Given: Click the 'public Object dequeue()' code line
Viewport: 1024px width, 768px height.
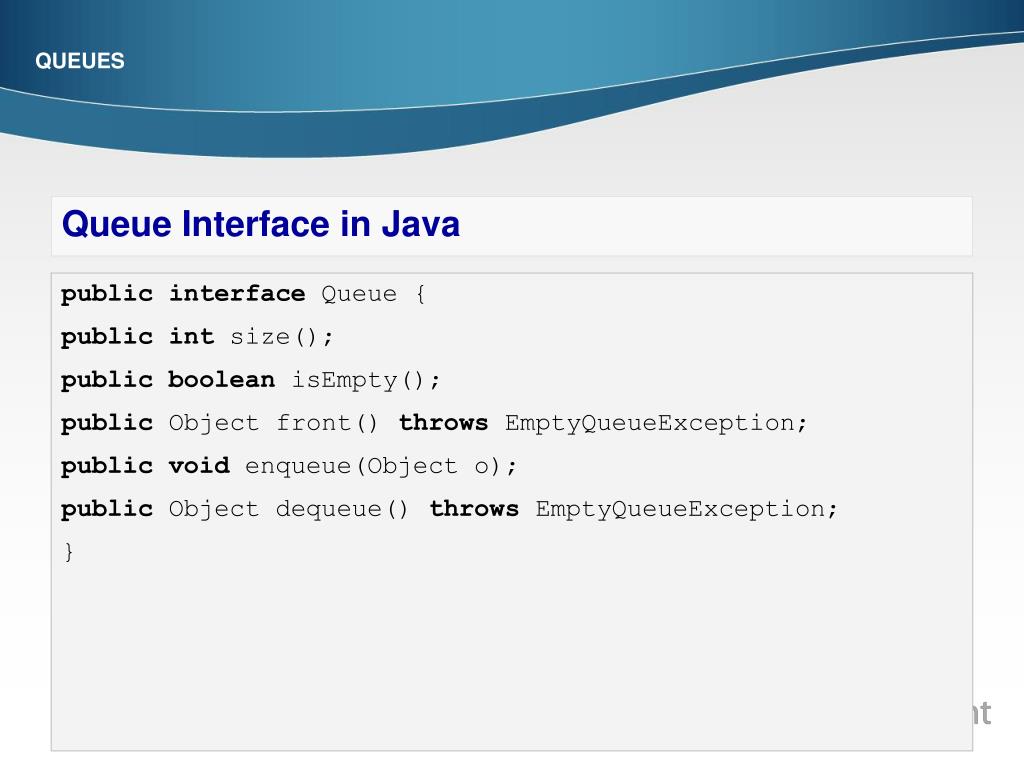Looking at the screenshot, I should 449,509.
